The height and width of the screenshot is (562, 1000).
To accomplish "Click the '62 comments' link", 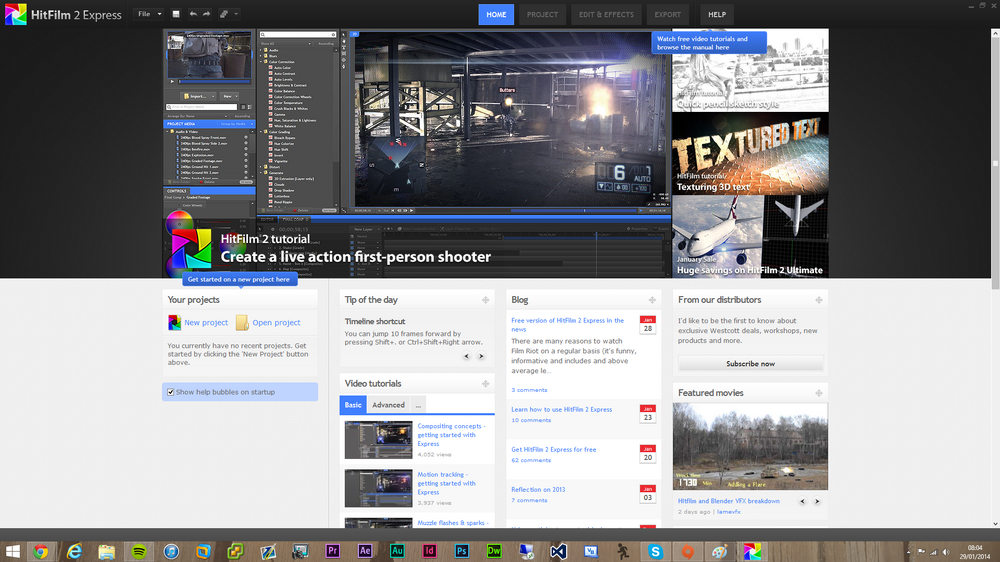I will (531, 461).
